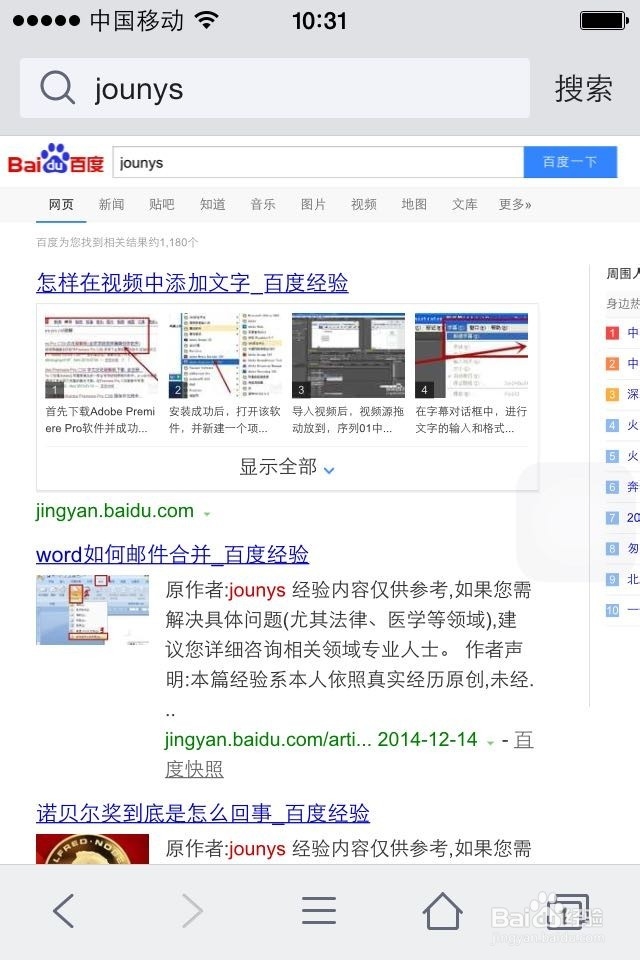Open the dropdown arrow after date 2014-12-14
The image size is (640, 960).
(x=490, y=743)
